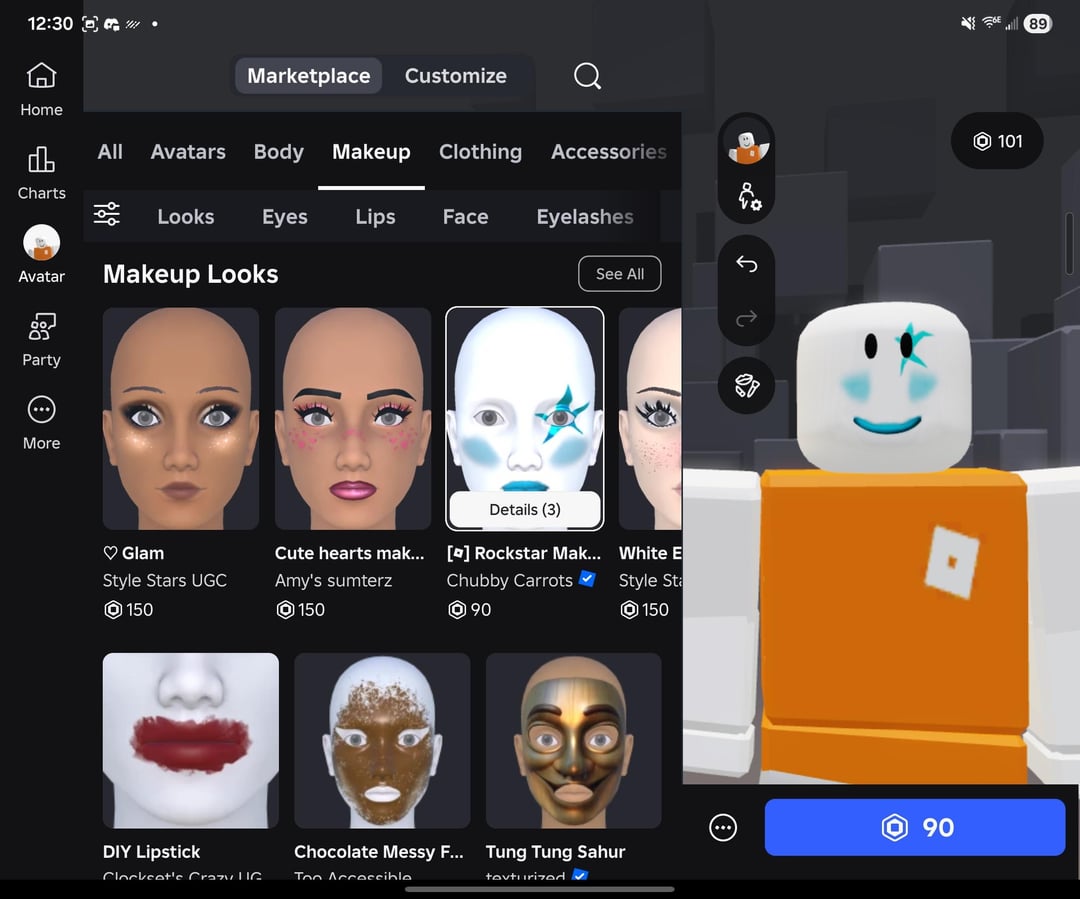
Task: Choose the Lips makeup subcategory
Action: click(375, 217)
